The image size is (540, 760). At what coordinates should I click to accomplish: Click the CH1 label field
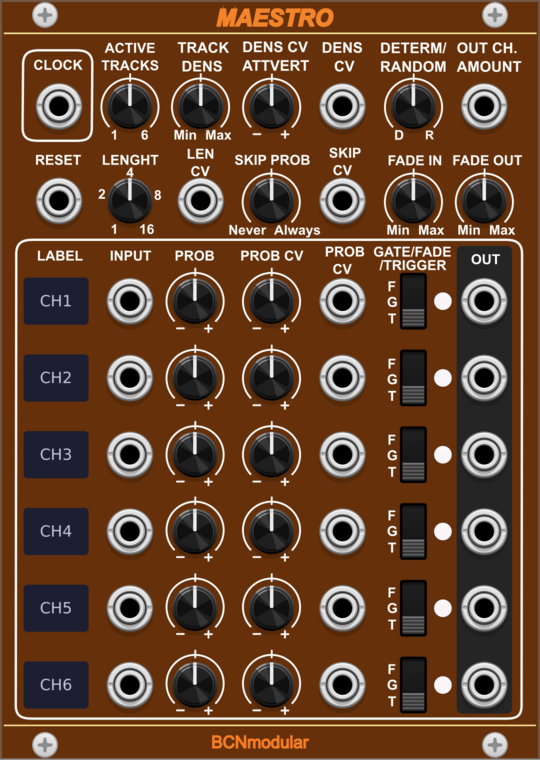[56, 301]
